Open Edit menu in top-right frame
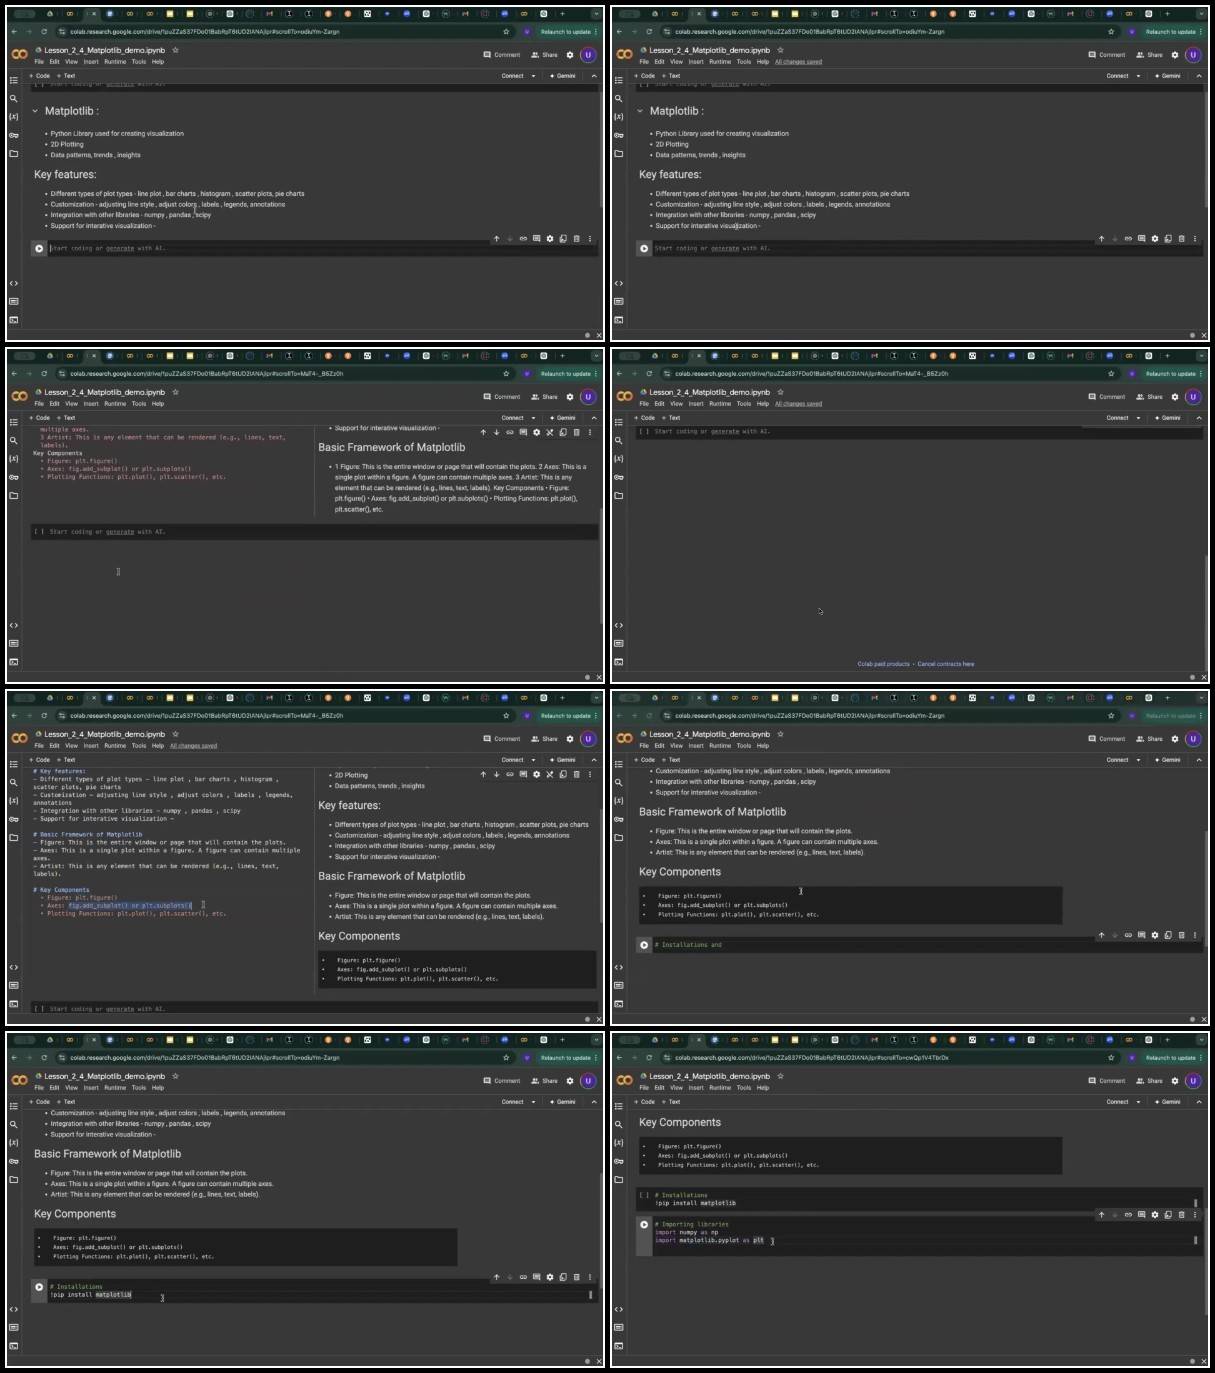This screenshot has width=1215, height=1373. [x=659, y=62]
